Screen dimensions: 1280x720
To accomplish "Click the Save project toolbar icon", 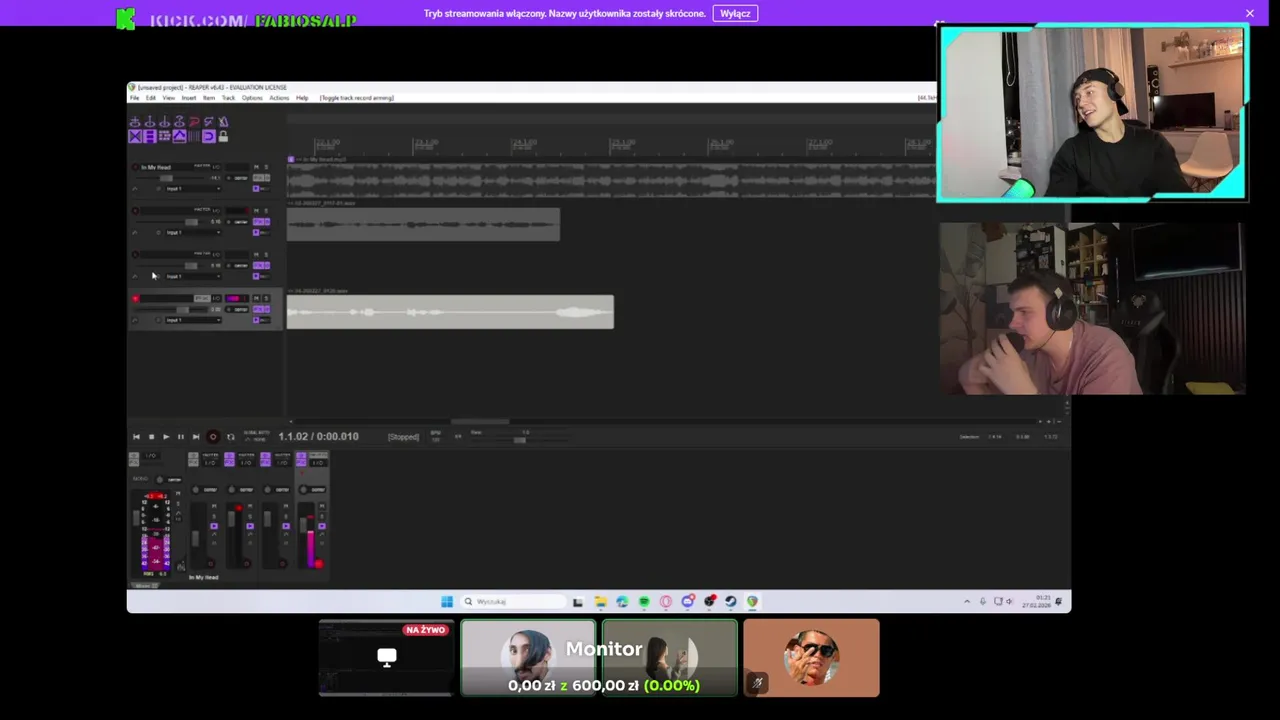I will click(x=165, y=122).
